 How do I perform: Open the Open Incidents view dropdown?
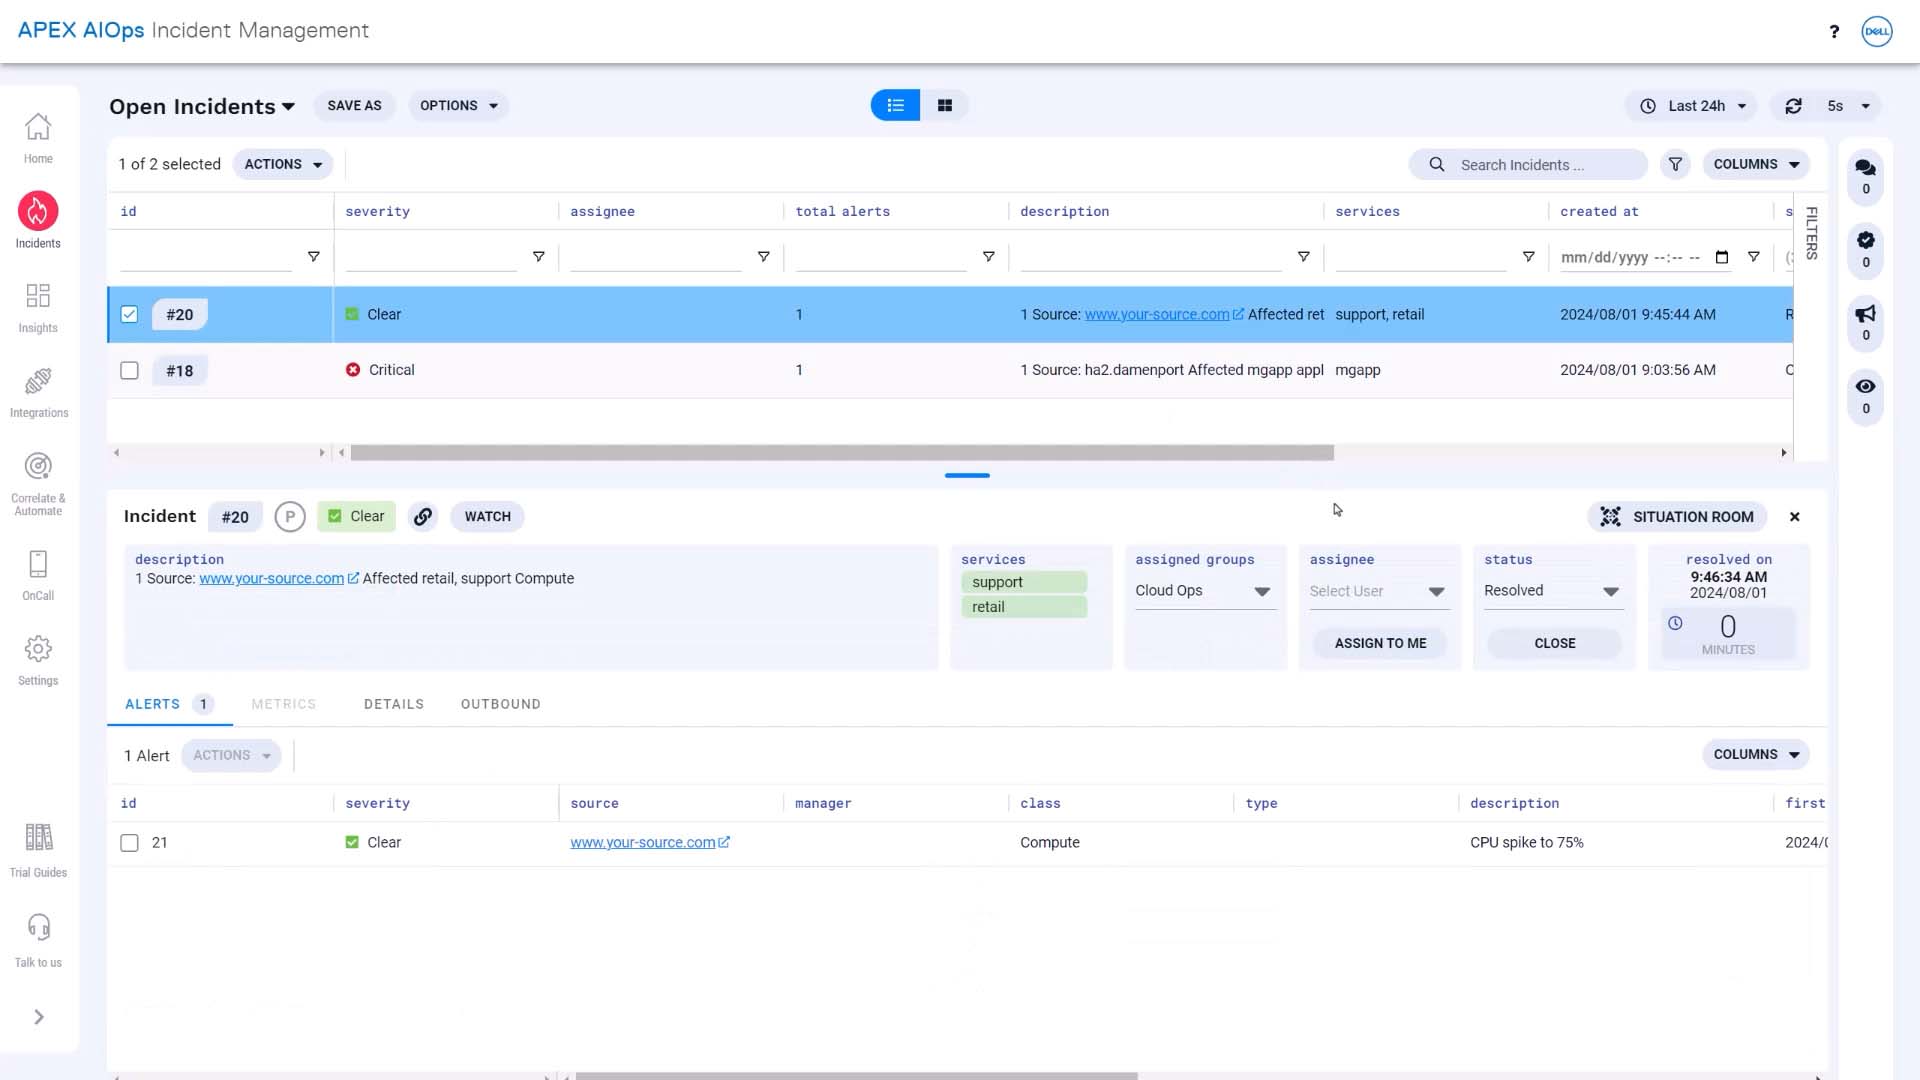pyautogui.click(x=202, y=106)
